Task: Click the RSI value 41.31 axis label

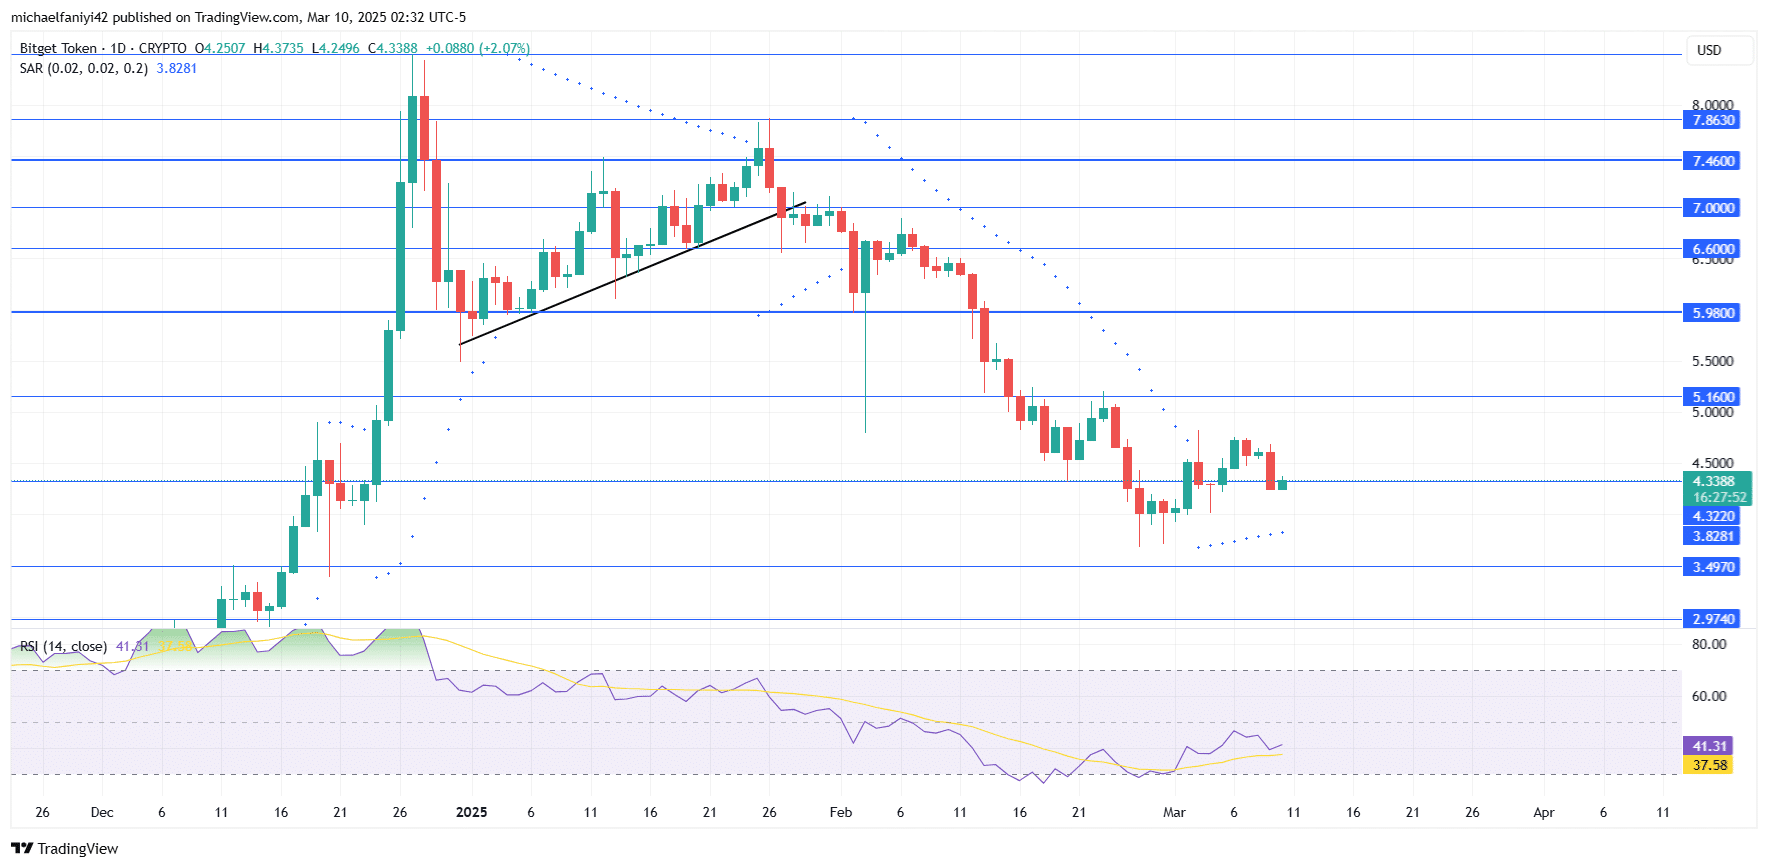Action: click(x=1708, y=746)
